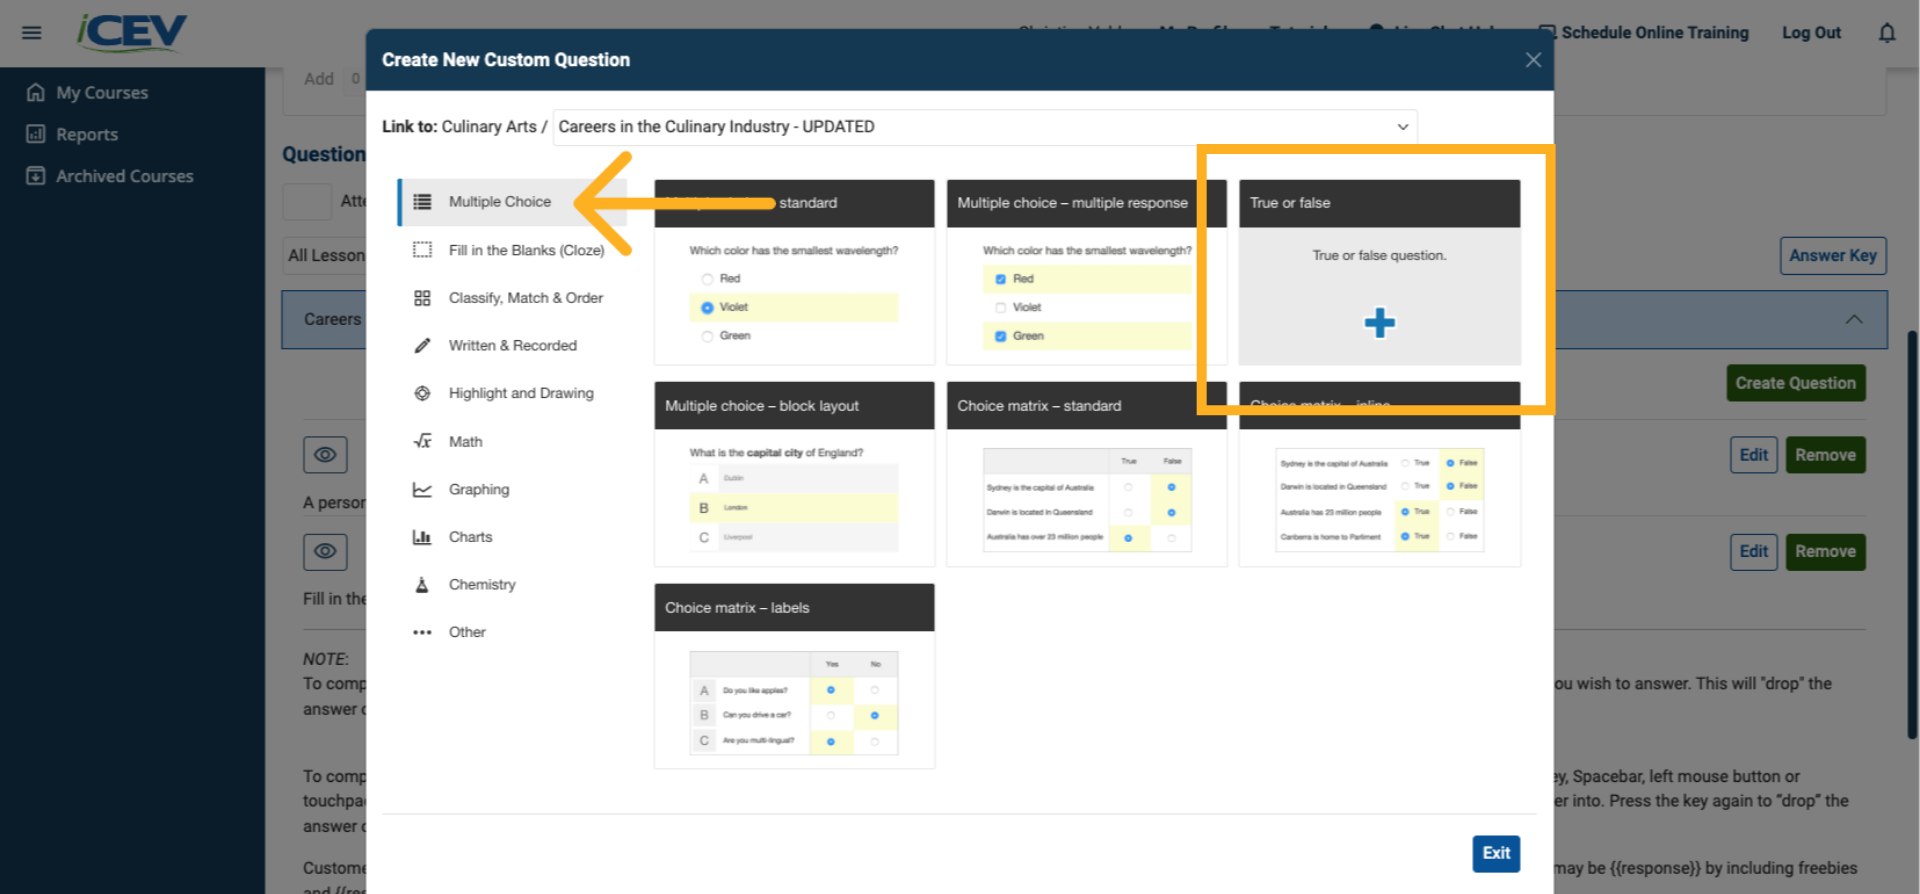Toggle visibility eye for 'Fill in the' question
Screen dimensions: 1920x894
(x=325, y=551)
